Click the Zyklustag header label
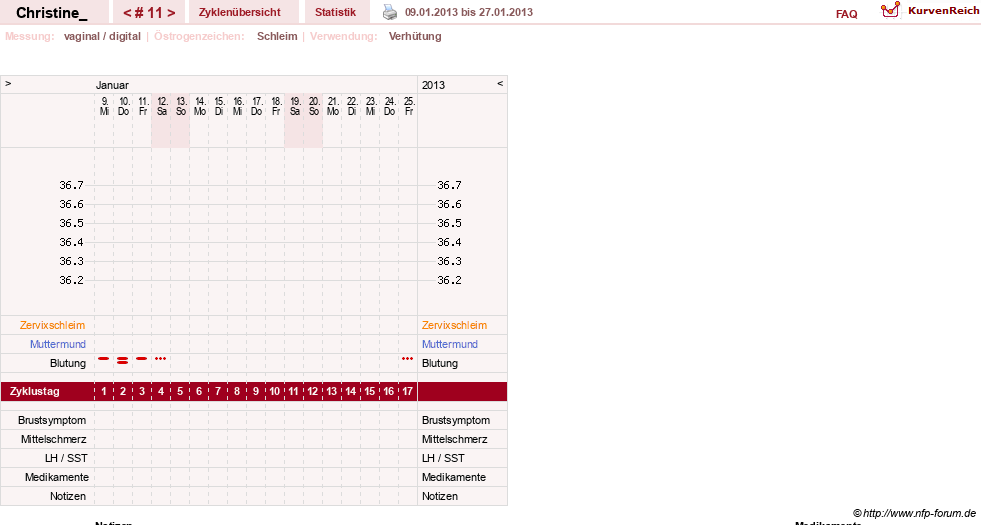This screenshot has width=981, height=525. (x=34, y=392)
